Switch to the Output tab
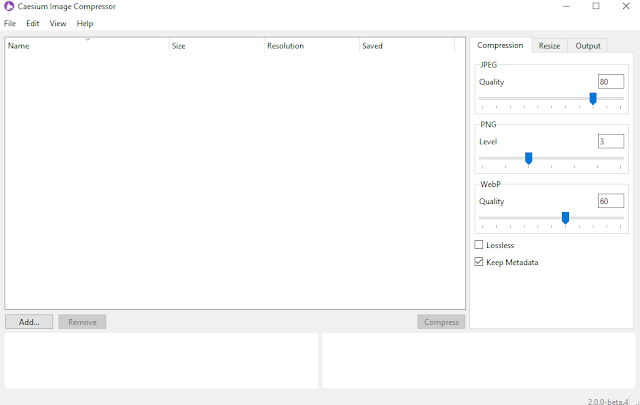640x405 pixels. click(588, 46)
